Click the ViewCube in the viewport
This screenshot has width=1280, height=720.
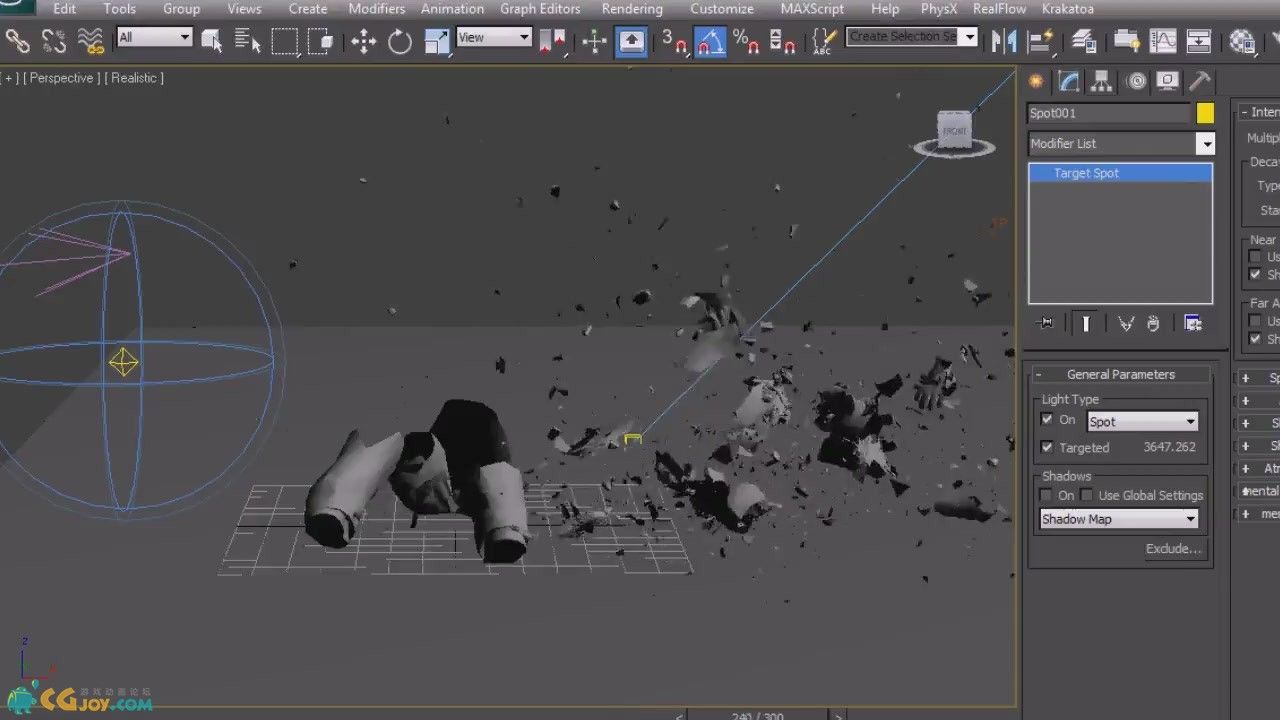coord(954,133)
